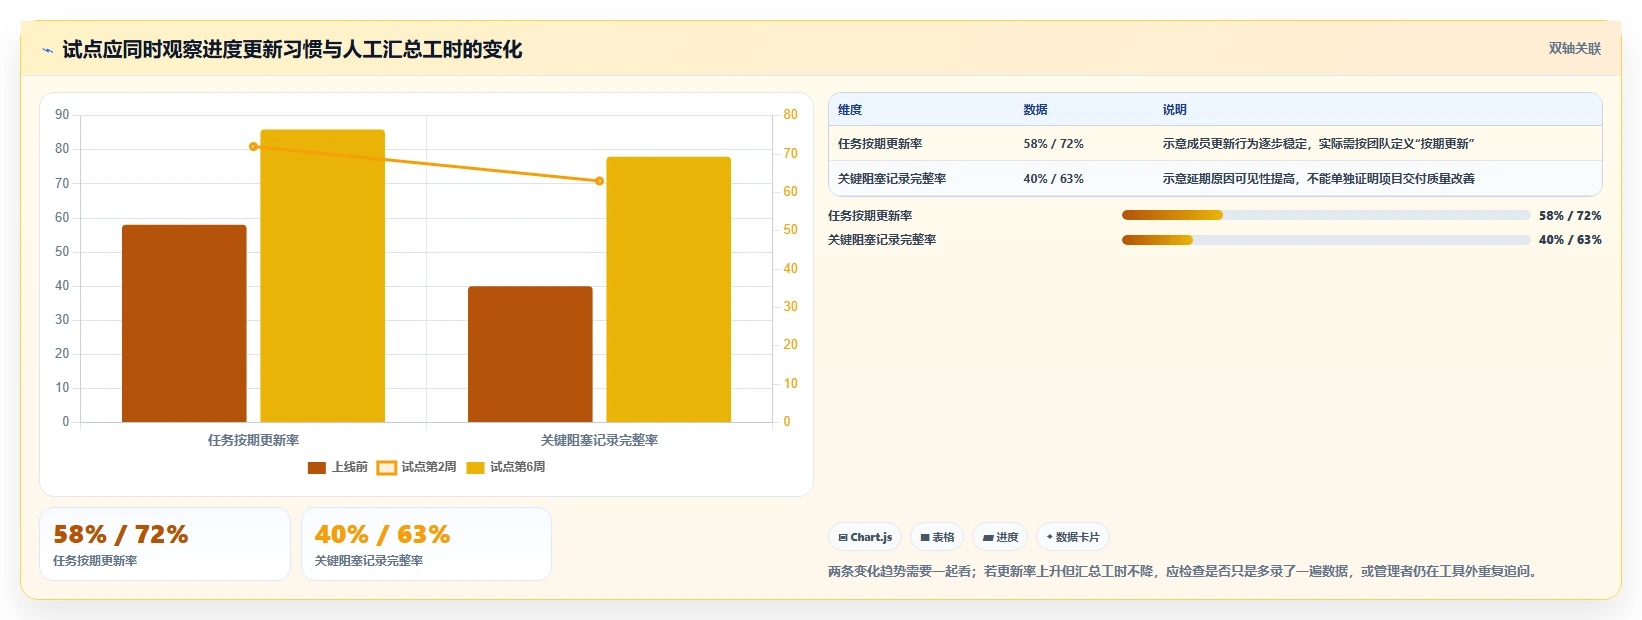Click the 58% / 72% table cell
This screenshot has height=620, width=1642.
point(1053,144)
